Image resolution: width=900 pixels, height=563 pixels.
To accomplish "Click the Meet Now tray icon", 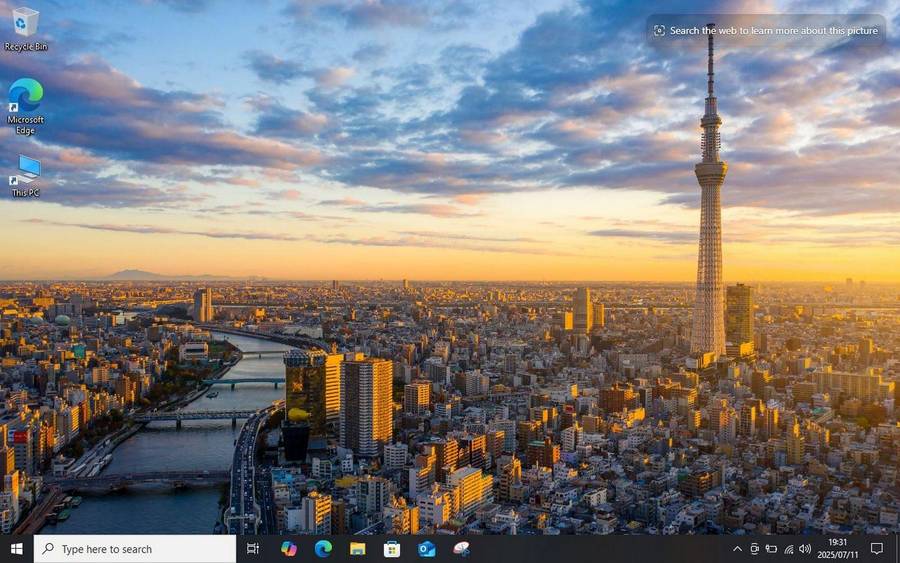I will [x=754, y=549].
